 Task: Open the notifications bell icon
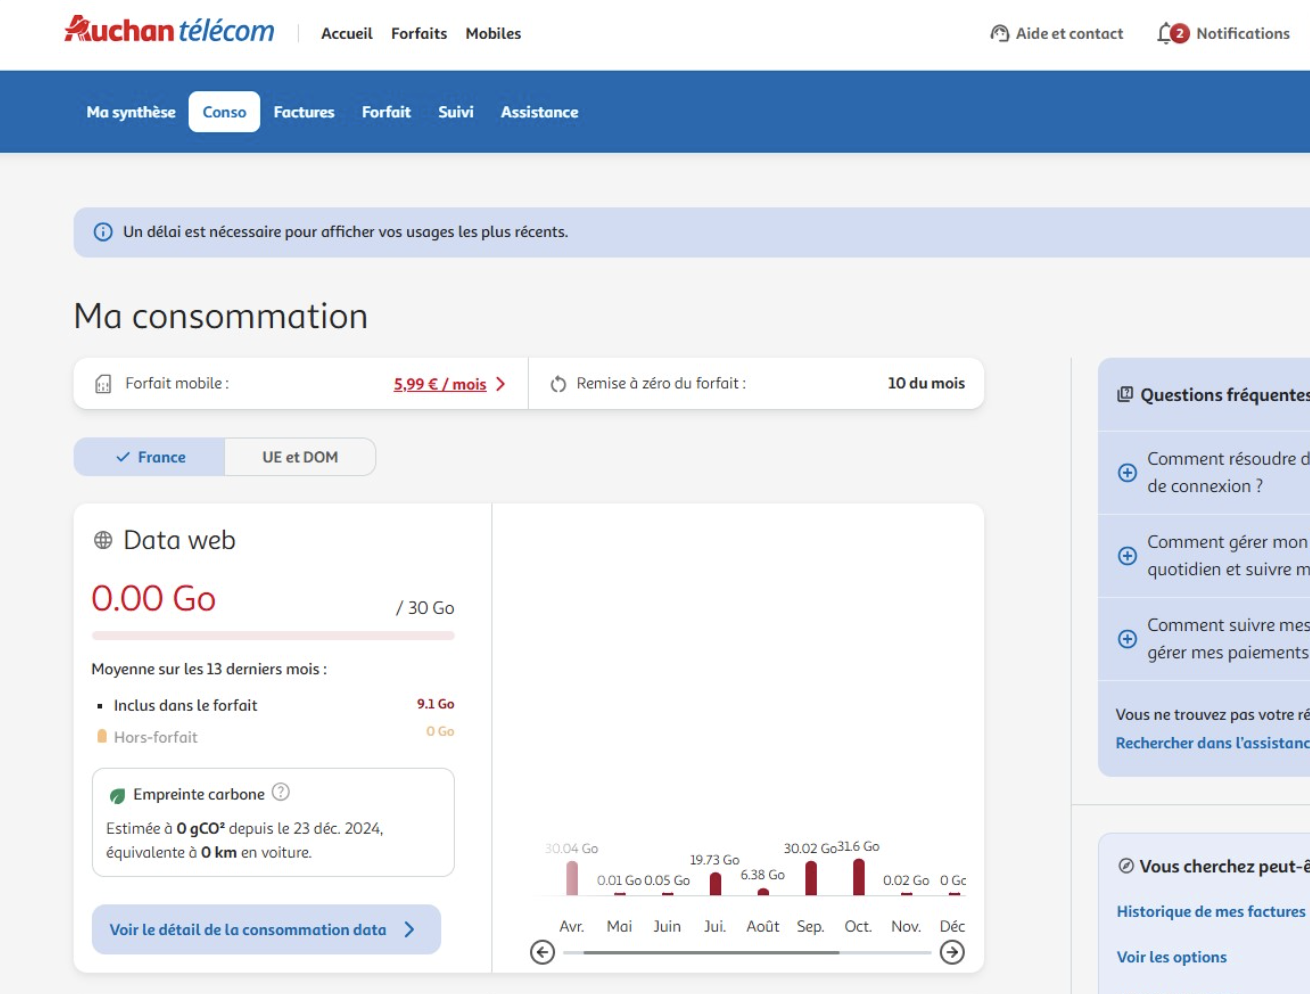[1166, 33]
